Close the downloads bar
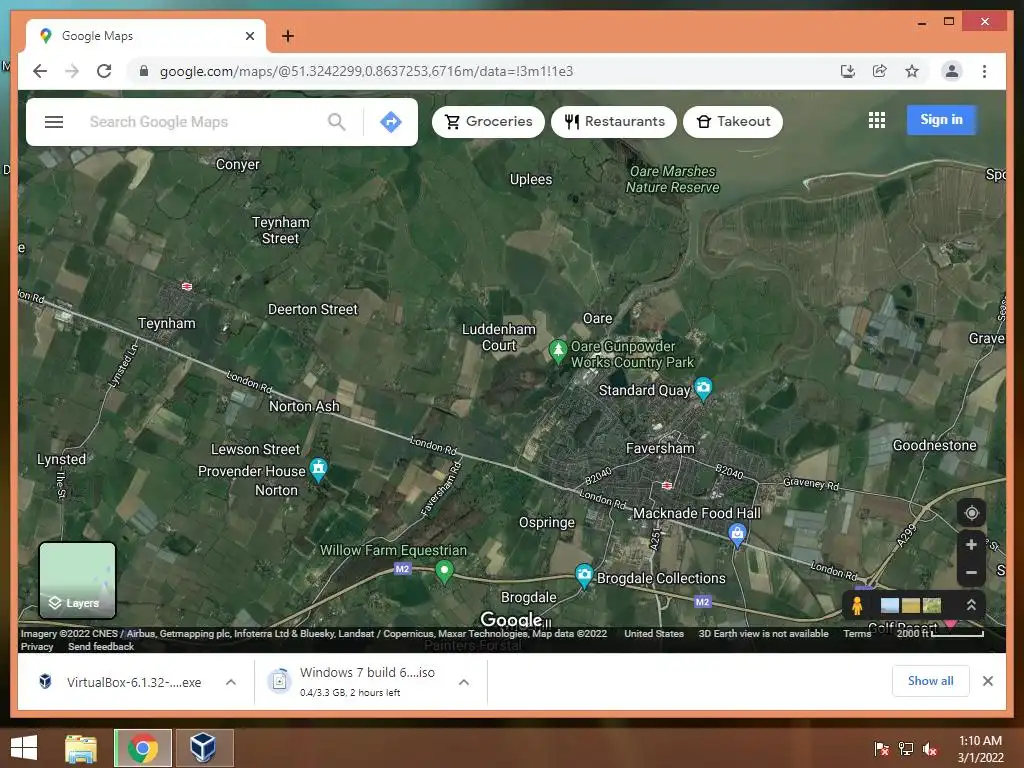The height and width of the screenshot is (768, 1024). tap(987, 681)
